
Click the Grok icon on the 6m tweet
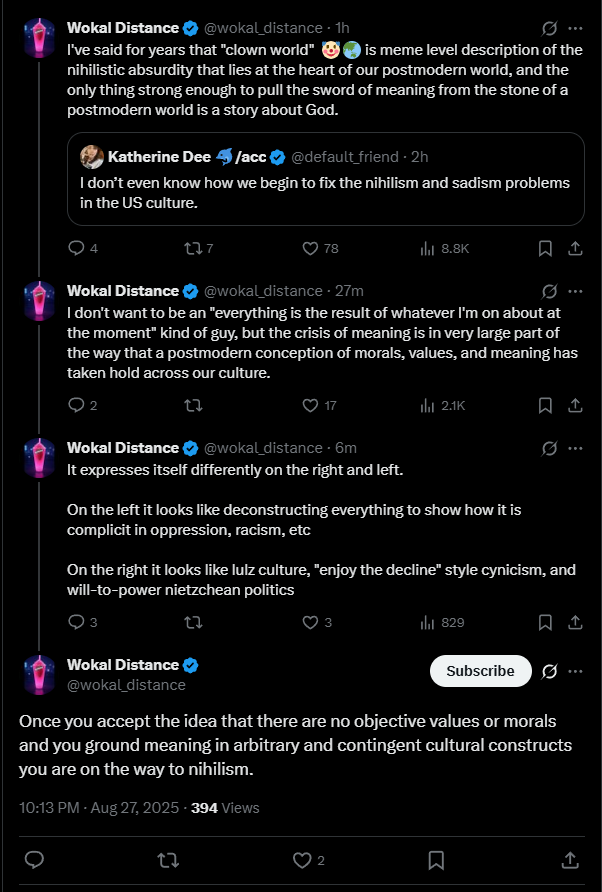point(548,448)
